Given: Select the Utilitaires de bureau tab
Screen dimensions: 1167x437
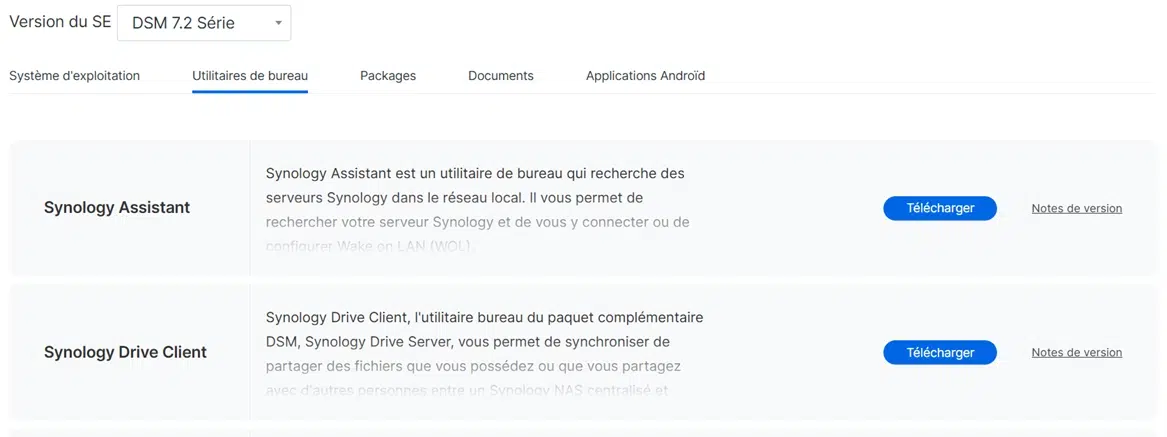Looking at the screenshot, I should coord(250,76).
